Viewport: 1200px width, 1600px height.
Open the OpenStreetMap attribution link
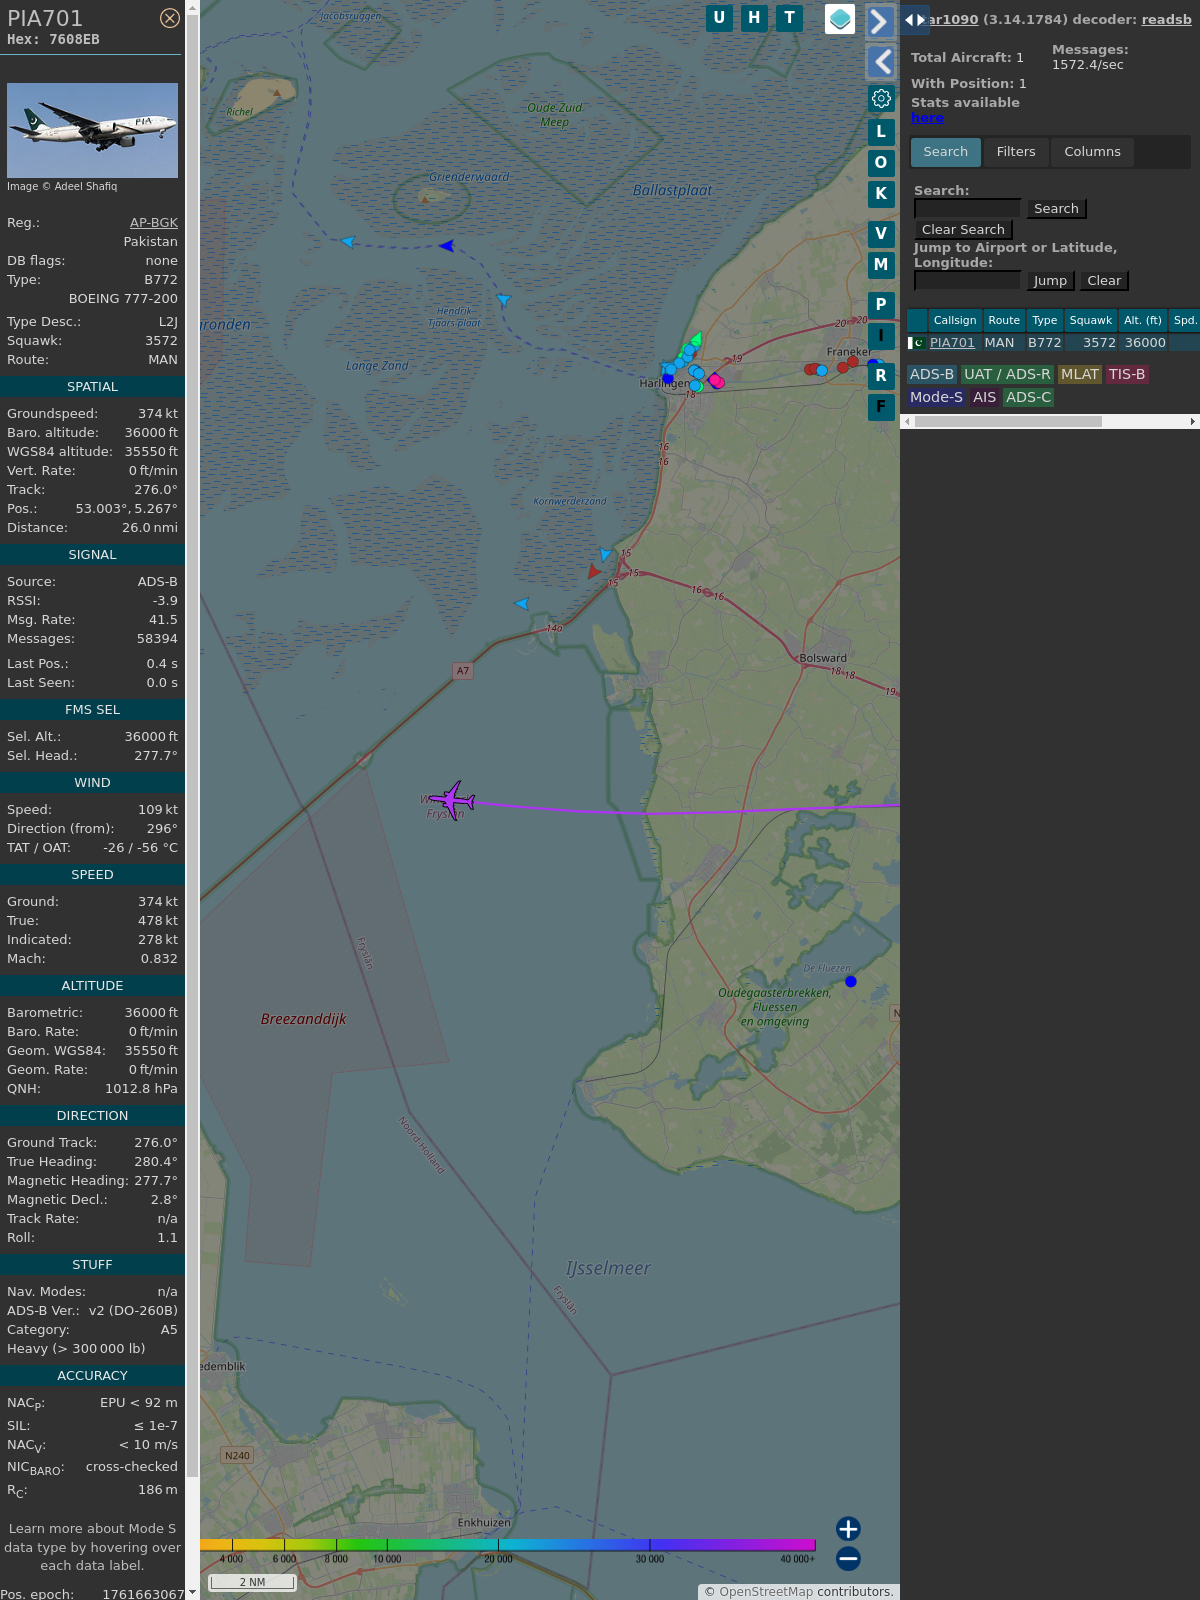pyautogui.click(x=766, y=1591)
